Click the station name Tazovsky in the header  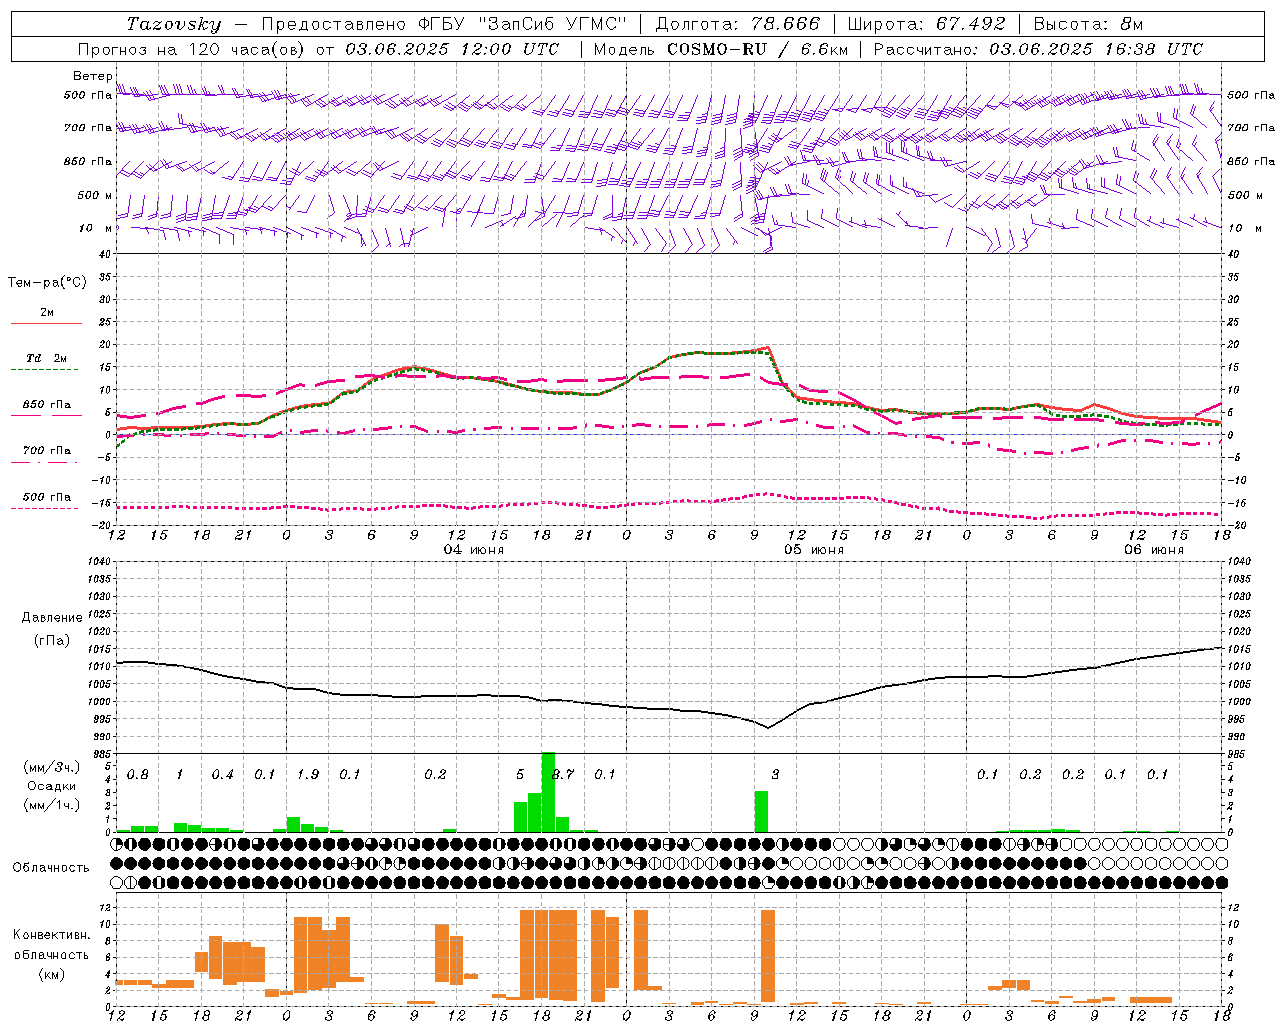coord(174,24)
